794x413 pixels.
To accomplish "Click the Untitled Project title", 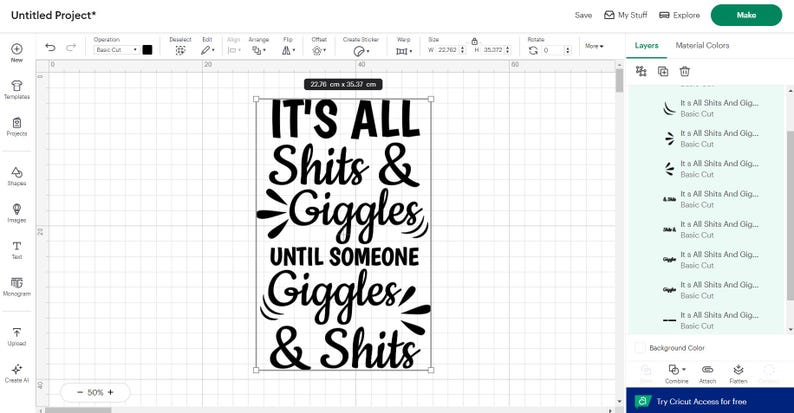I will [x=53, y=15].
